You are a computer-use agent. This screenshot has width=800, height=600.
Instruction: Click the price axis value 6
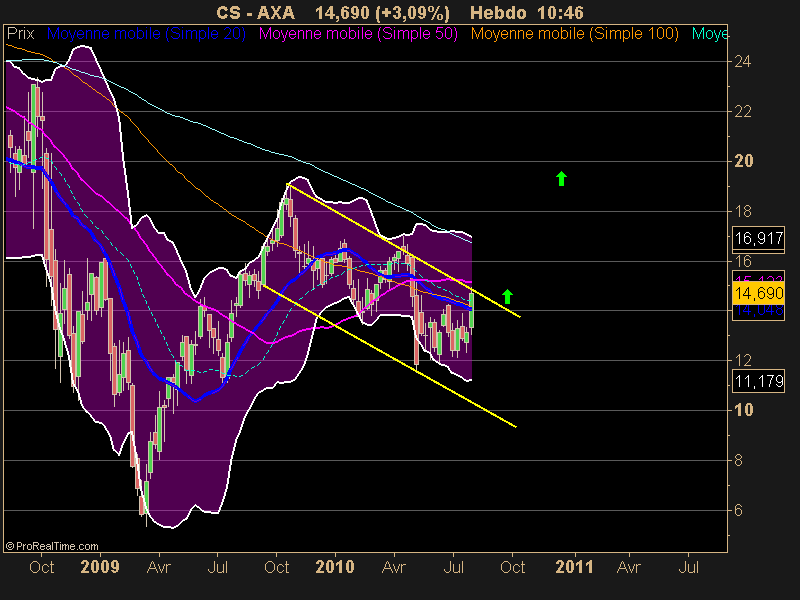(x=738, y=510)
